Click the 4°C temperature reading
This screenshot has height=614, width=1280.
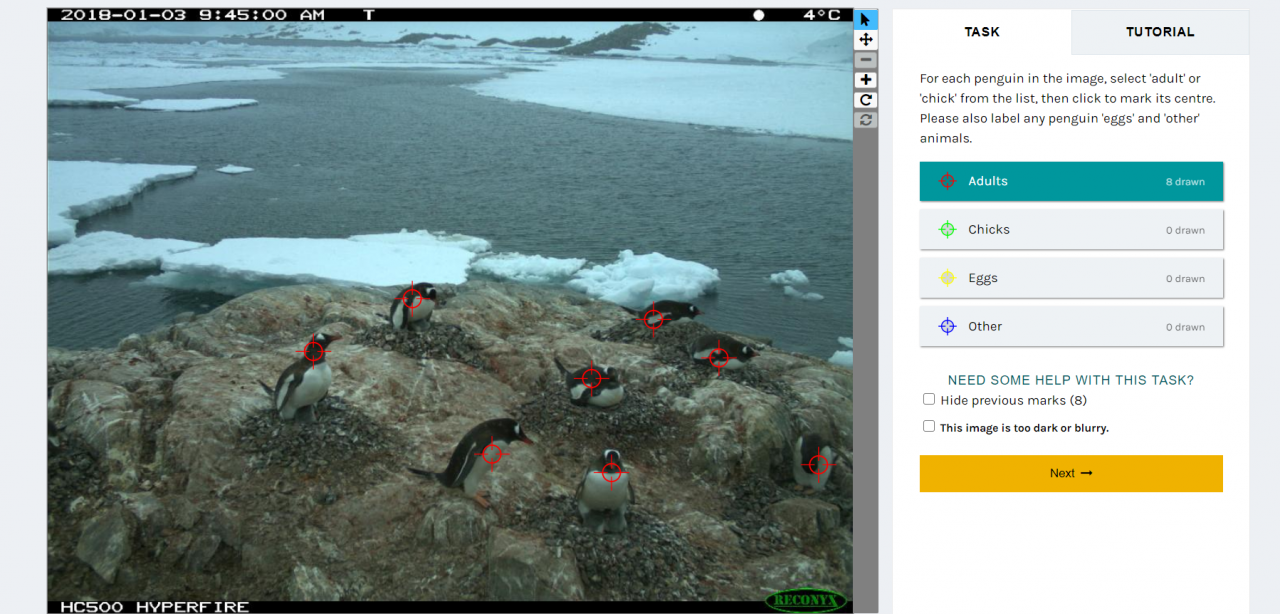coord(822,15)
